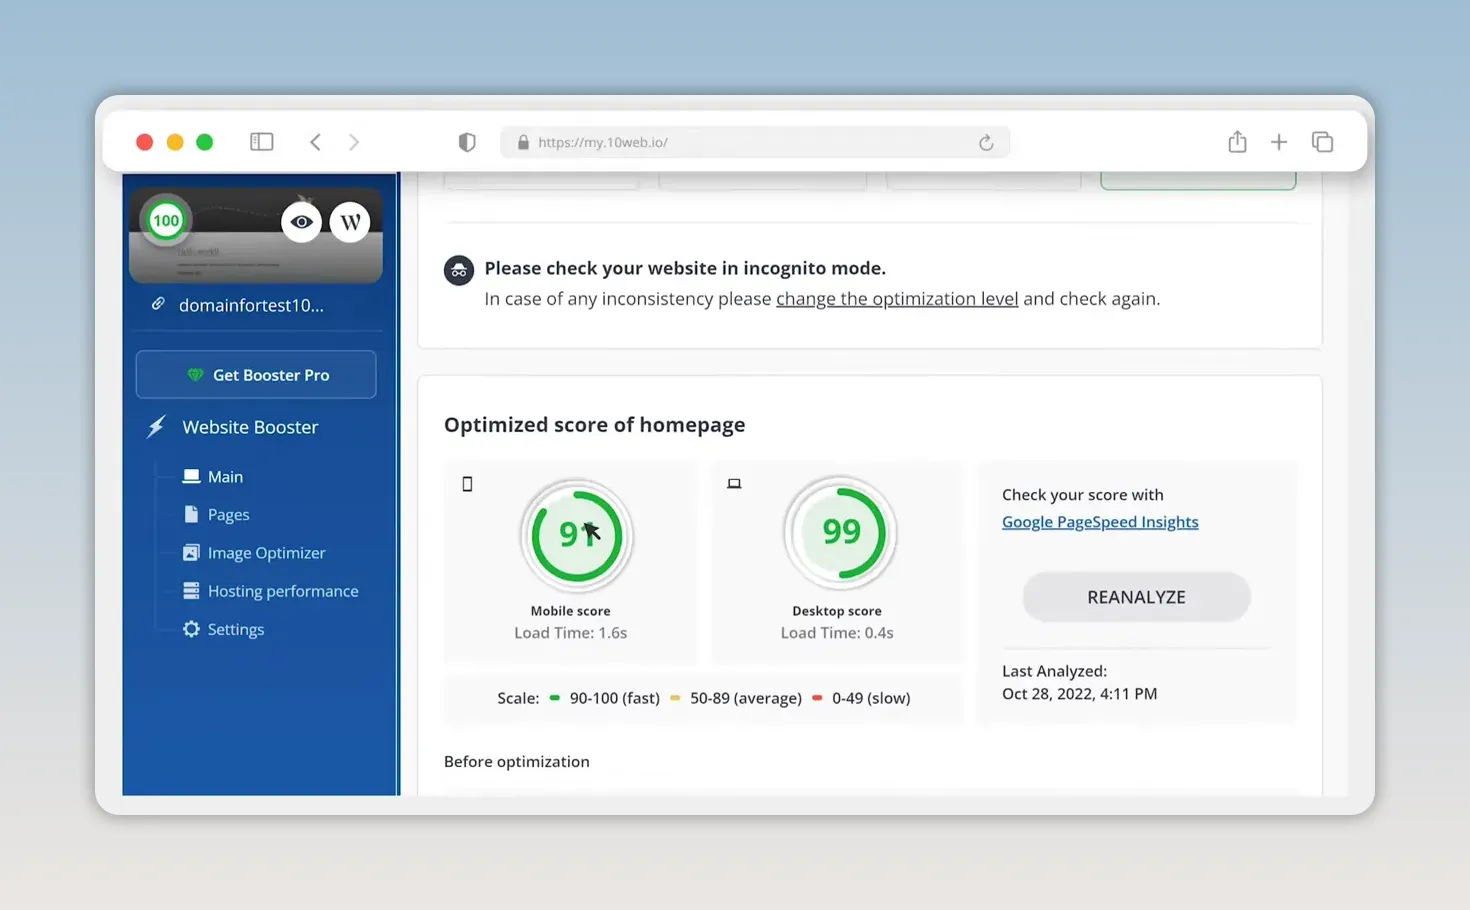Open the privacy shield icon
Image resolution: width=1470 pixels, height=910 pixels.
467,142
